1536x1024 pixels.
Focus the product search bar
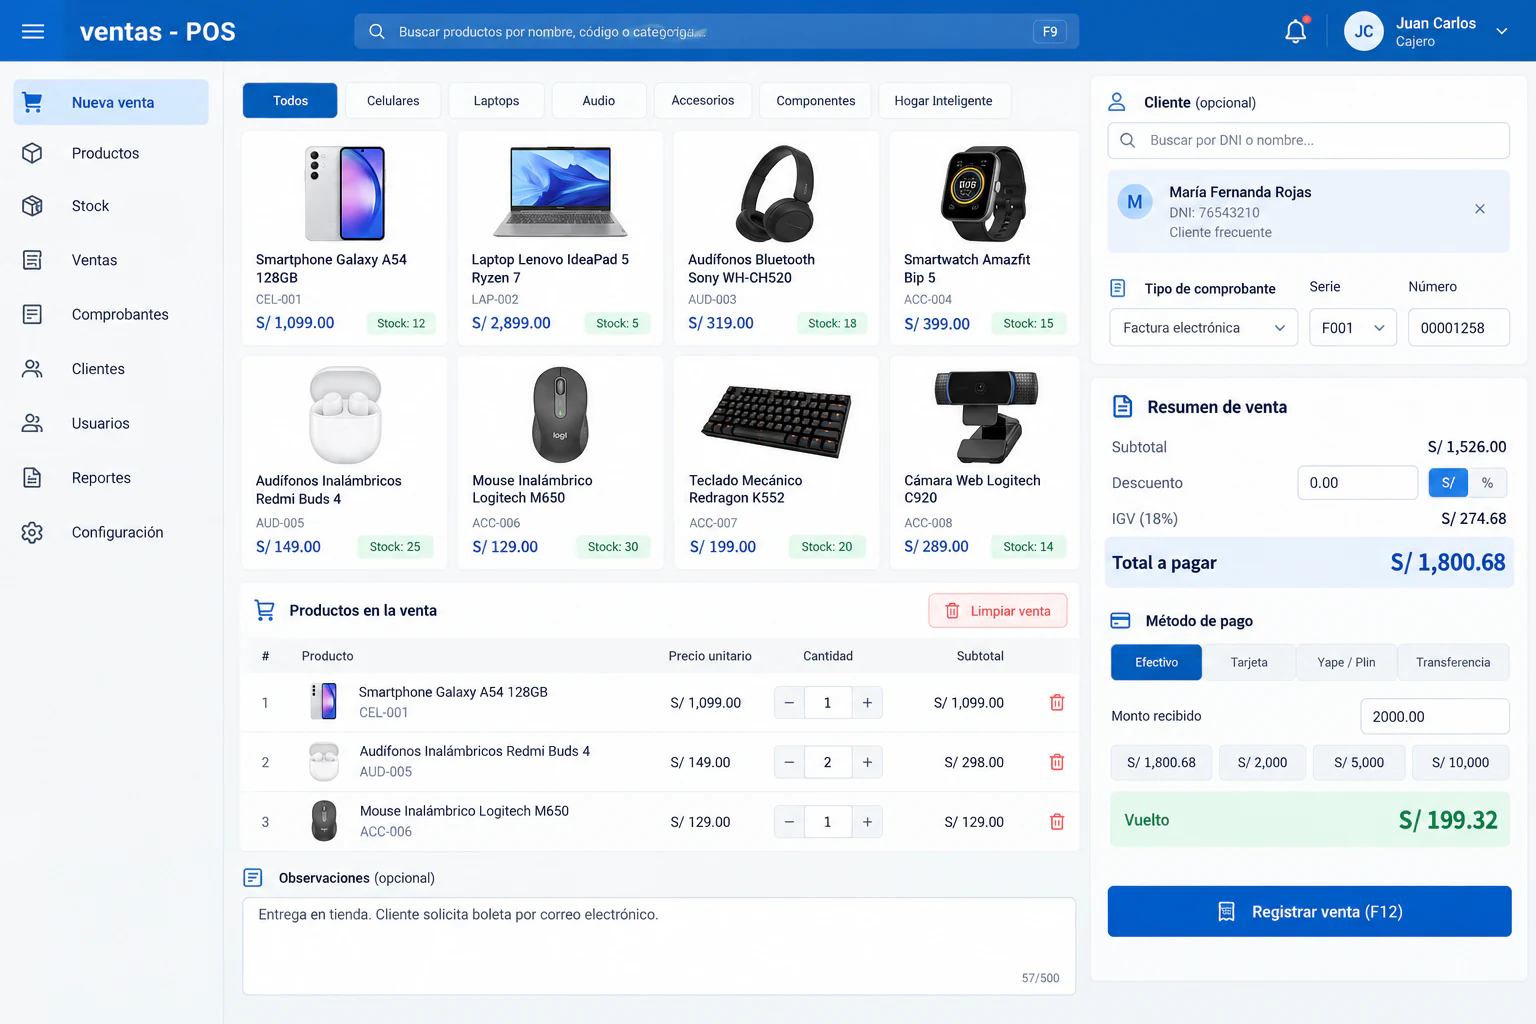(x=716, y=31)
